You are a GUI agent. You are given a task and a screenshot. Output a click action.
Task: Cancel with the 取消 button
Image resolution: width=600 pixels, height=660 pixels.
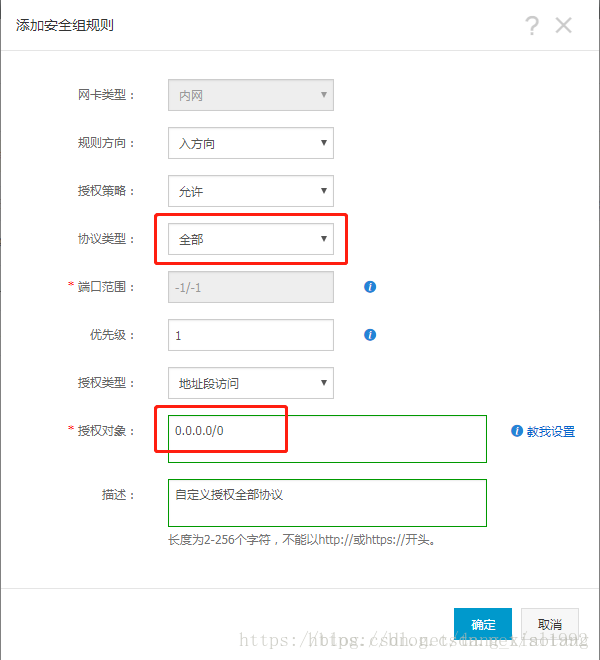pos(550,624)
